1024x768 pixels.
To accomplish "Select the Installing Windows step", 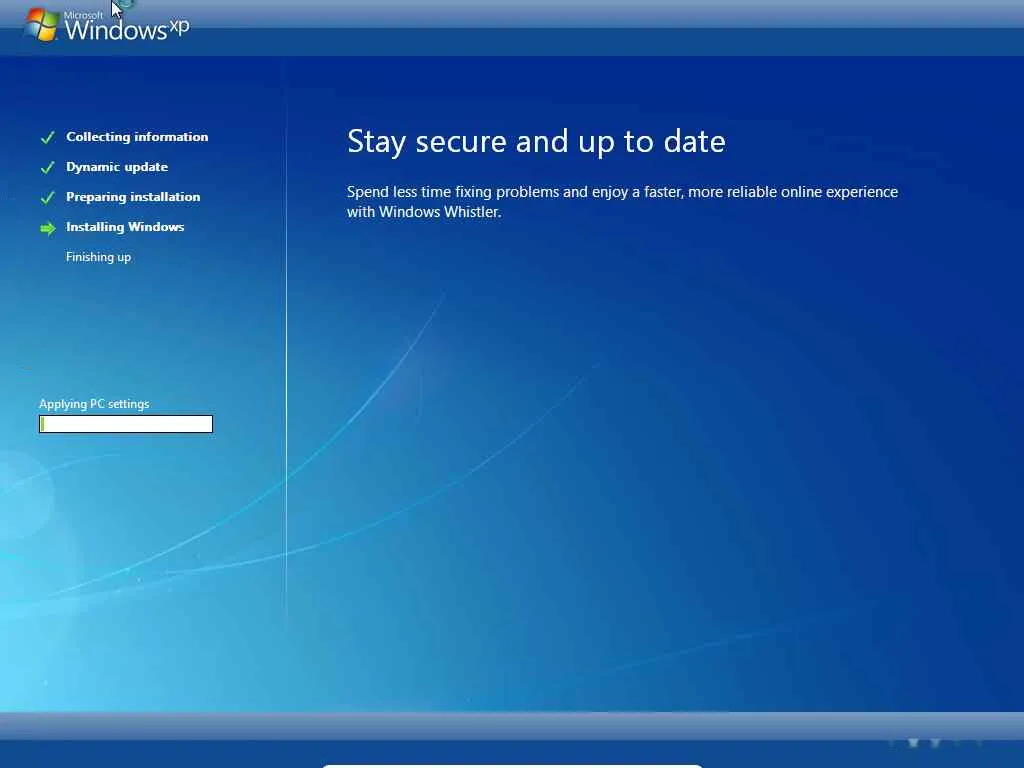I will [x=125, y=227].
